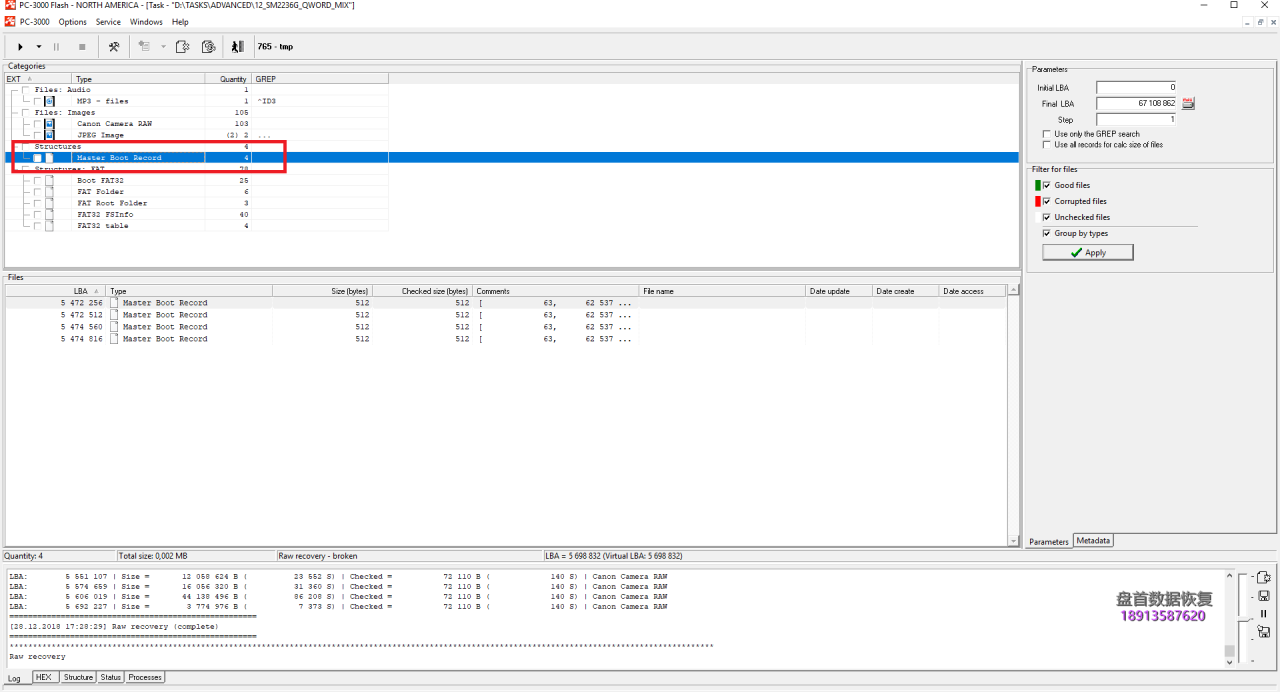Click the Canon Camera RAW file type icon
Image resolution: width=1280 pixels, height=692 pixels.
point(49,124)
